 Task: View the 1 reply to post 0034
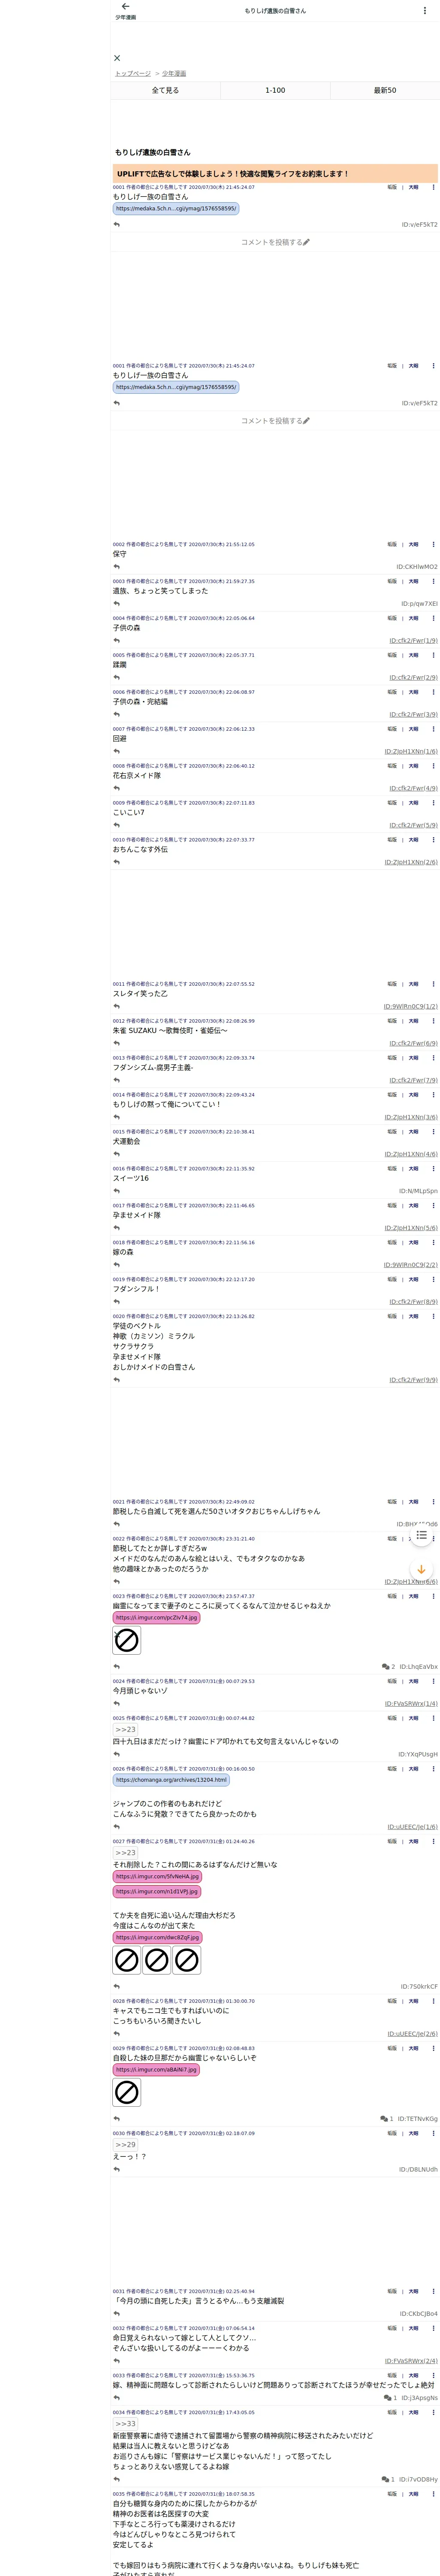(x=388, y=2479)
